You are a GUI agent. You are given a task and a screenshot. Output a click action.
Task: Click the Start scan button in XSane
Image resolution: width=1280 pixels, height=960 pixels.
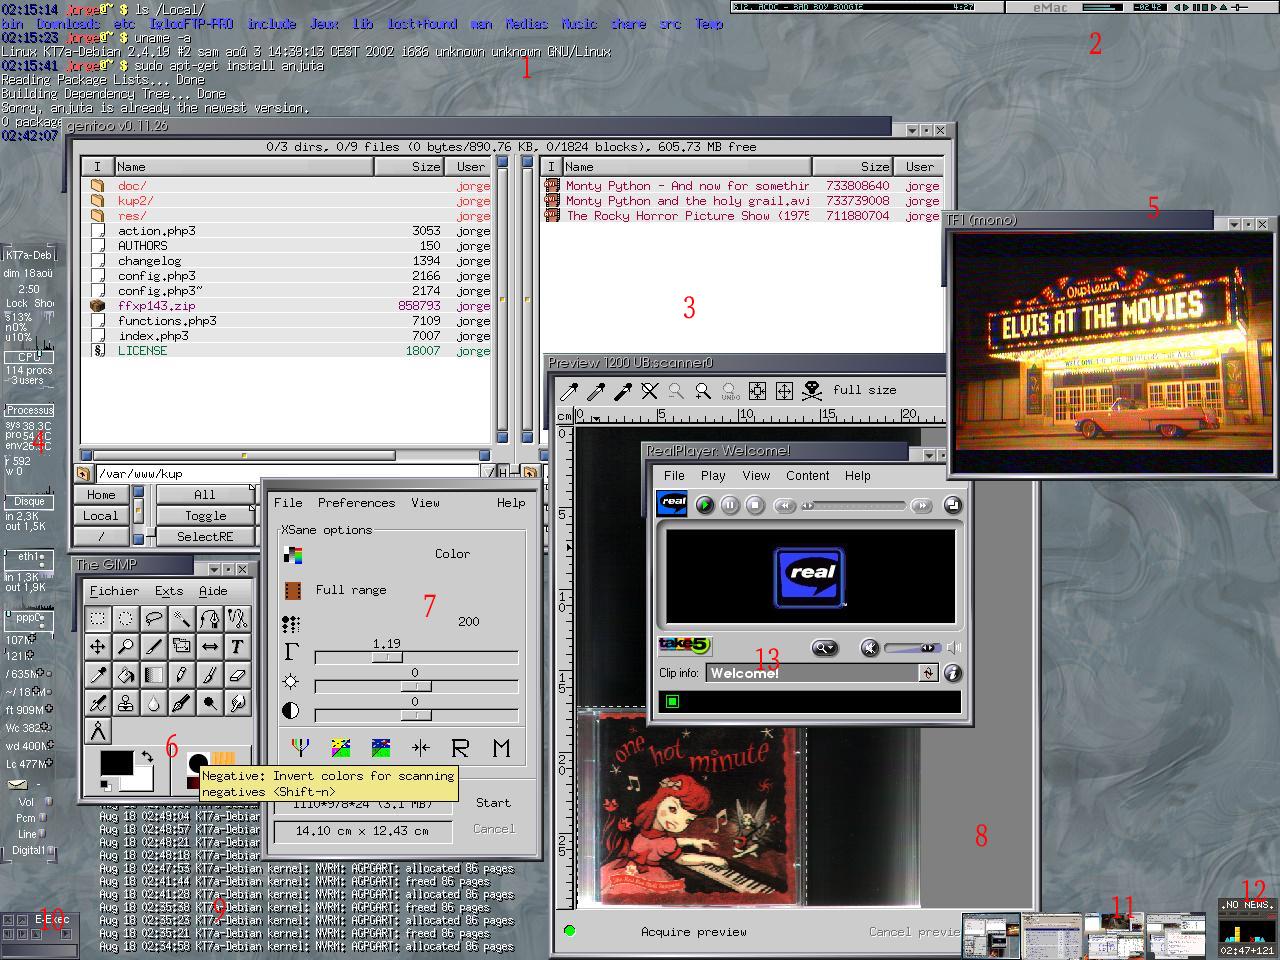(493, 802)
